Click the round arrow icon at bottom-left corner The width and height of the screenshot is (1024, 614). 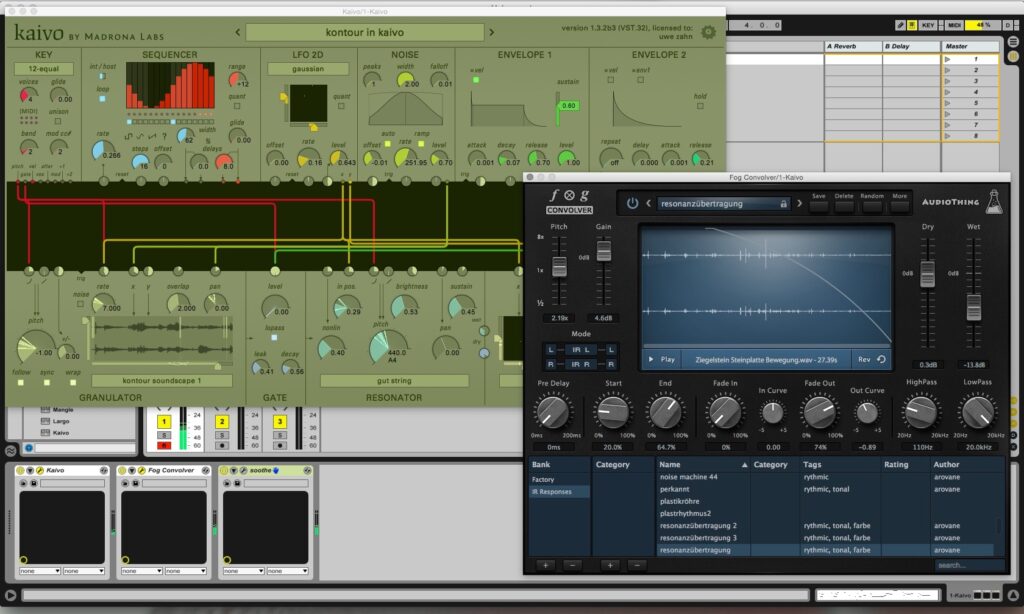point(10,595)
